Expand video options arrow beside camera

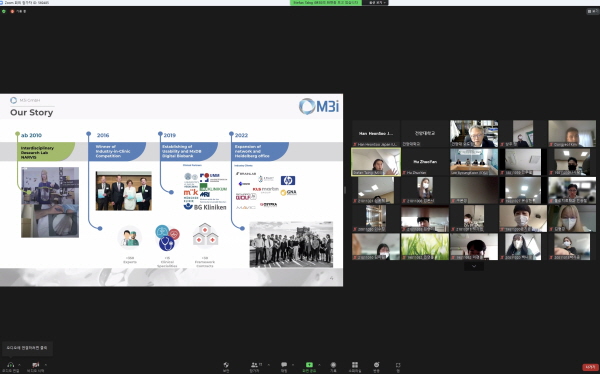click(x=46, y=364)
